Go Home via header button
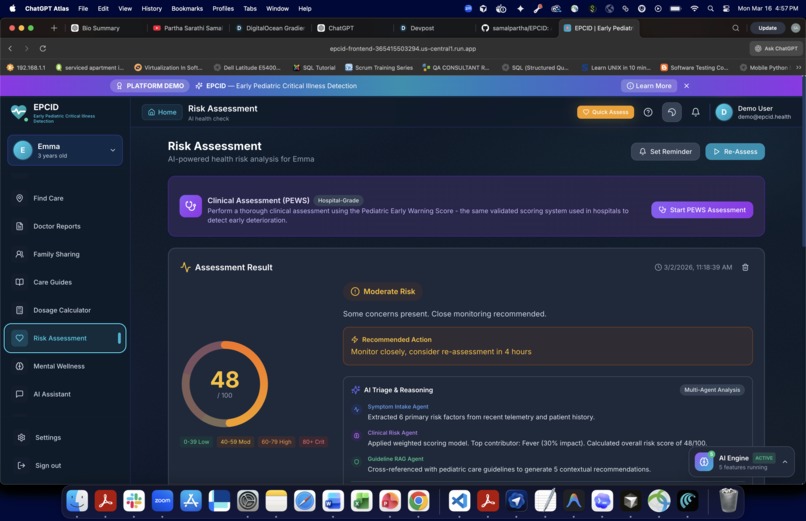The height and width of the screenshot is (521, 806). [162, 112]
